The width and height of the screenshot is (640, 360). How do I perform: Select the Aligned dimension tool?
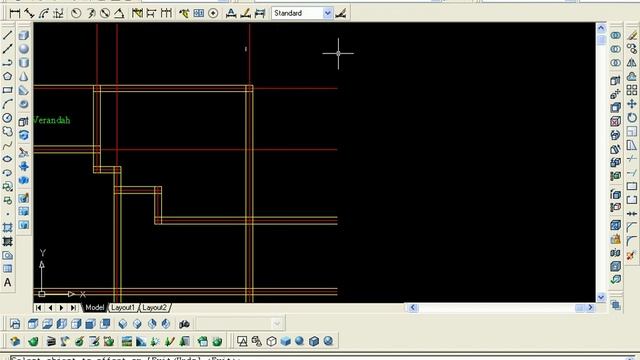click(29, 13)
